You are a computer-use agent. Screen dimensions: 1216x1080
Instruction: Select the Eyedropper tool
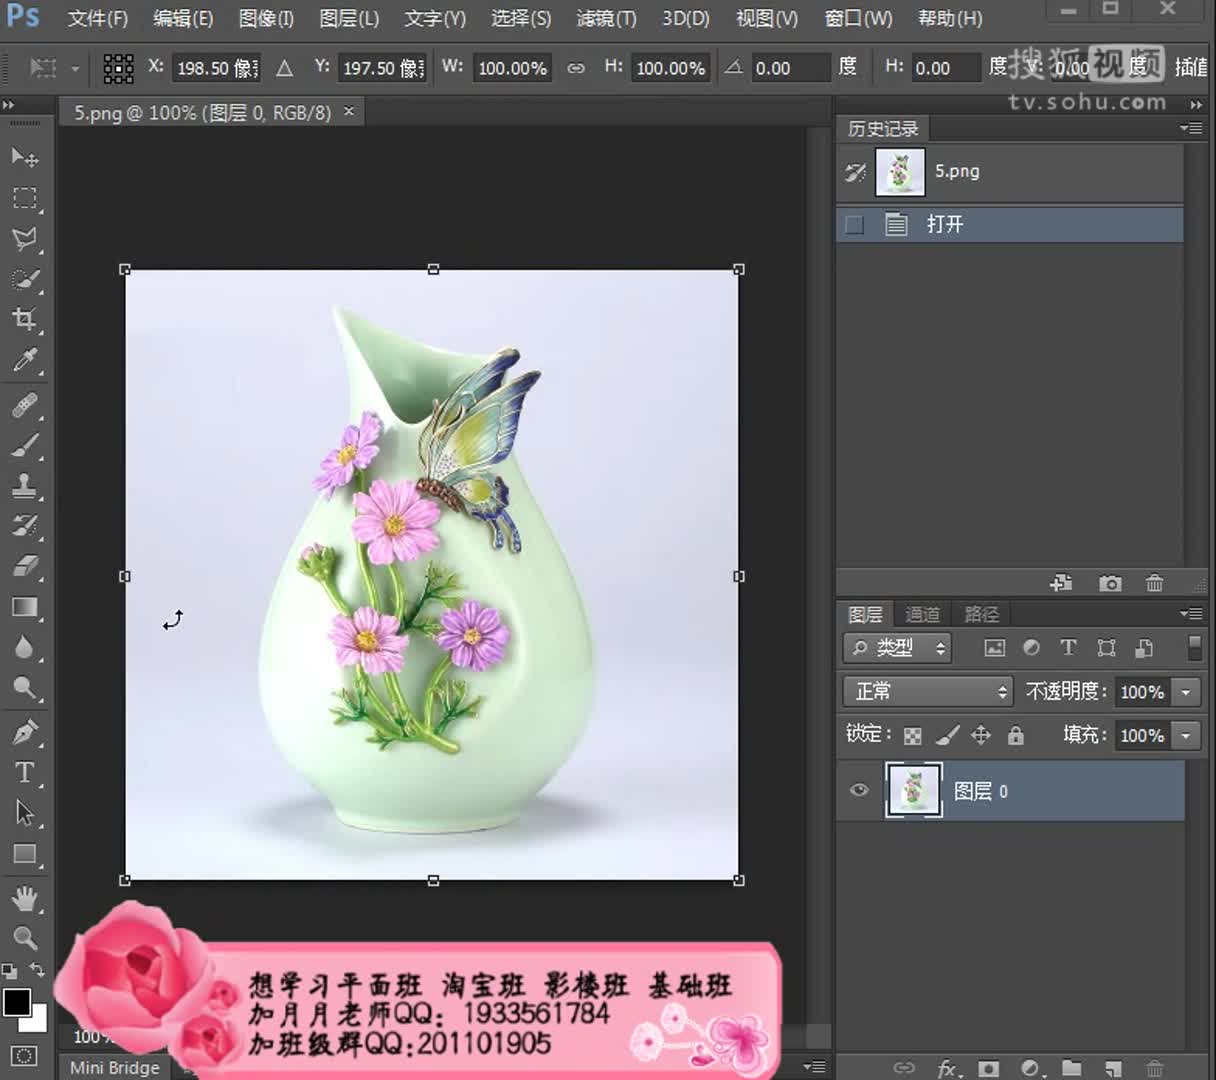click(25, 360)
